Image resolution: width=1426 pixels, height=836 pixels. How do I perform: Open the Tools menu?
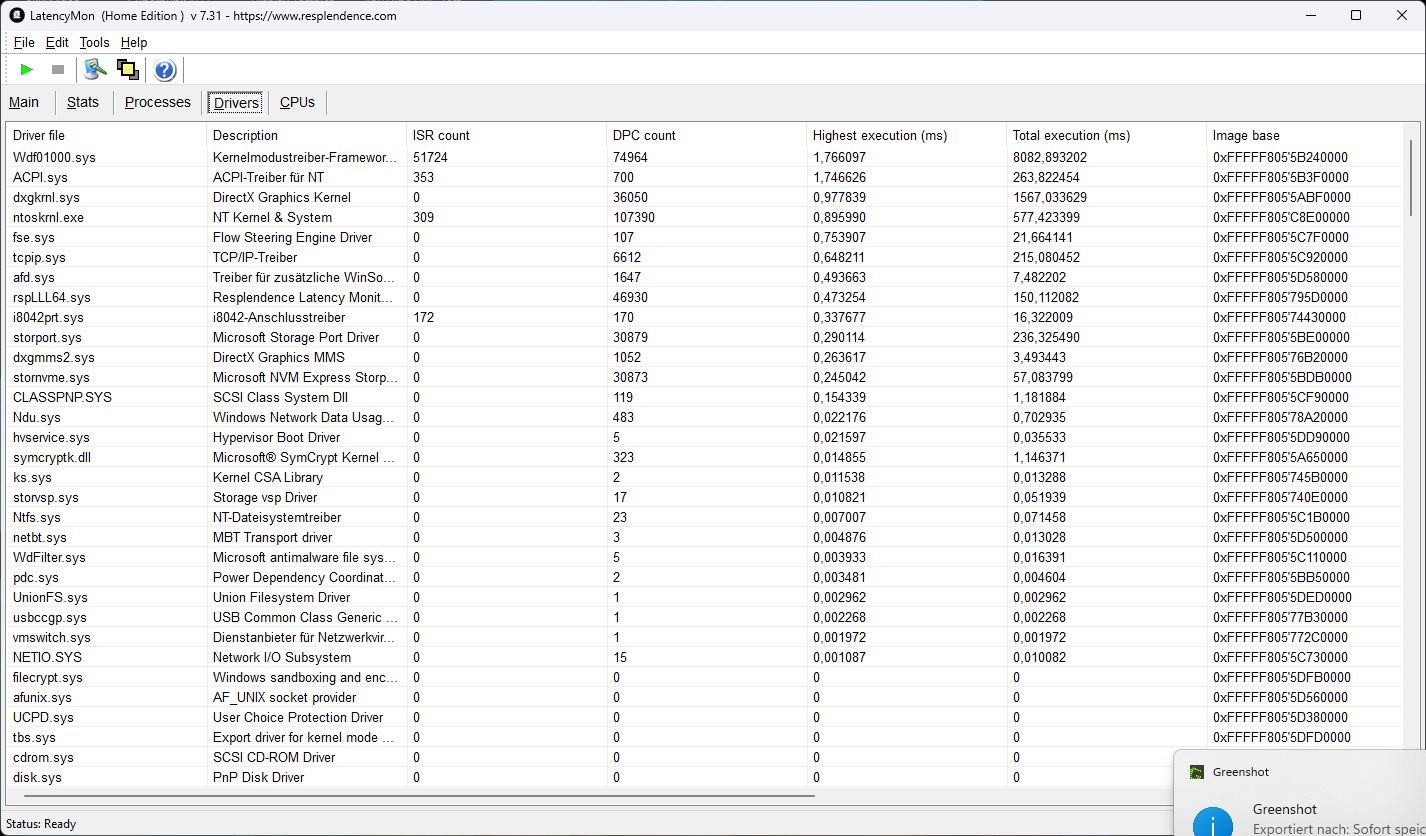94,42
